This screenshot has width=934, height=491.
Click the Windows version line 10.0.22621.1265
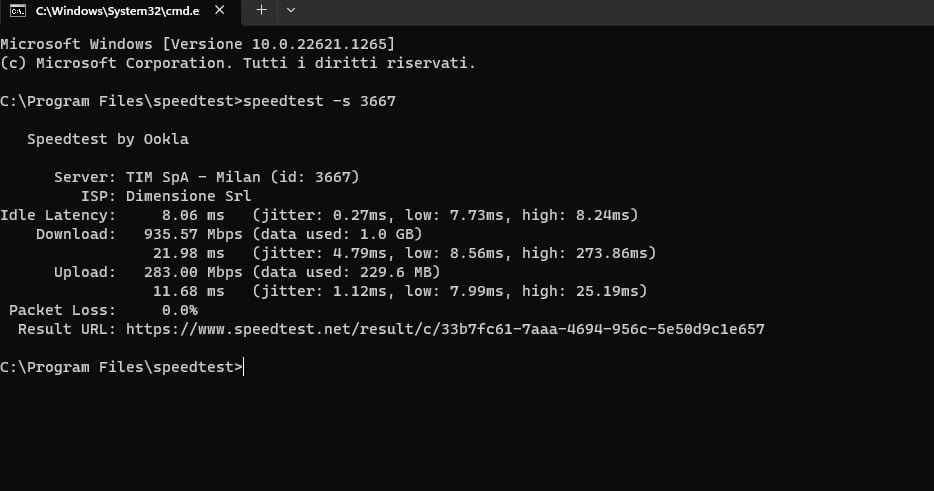coord(197,44)
